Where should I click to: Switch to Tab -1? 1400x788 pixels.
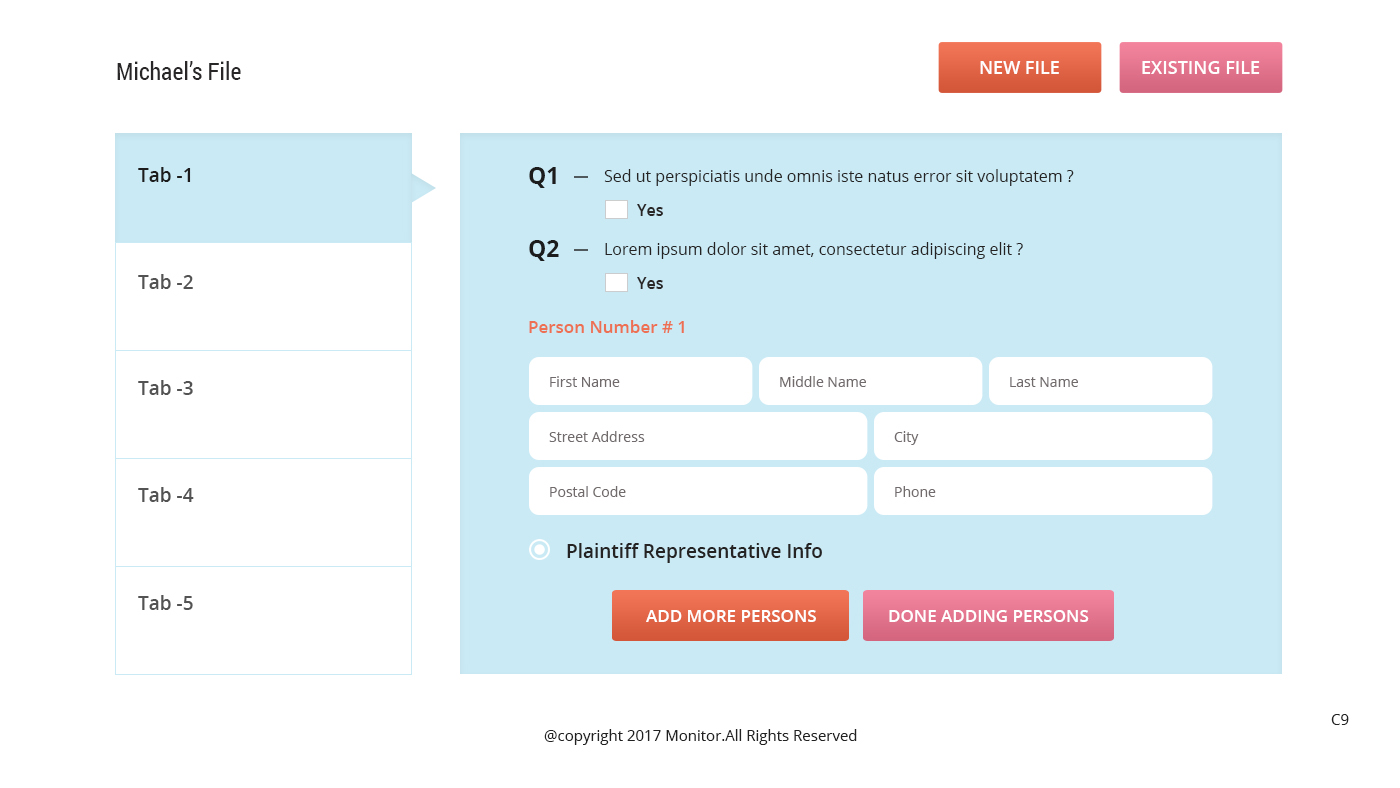click(263, 188)
